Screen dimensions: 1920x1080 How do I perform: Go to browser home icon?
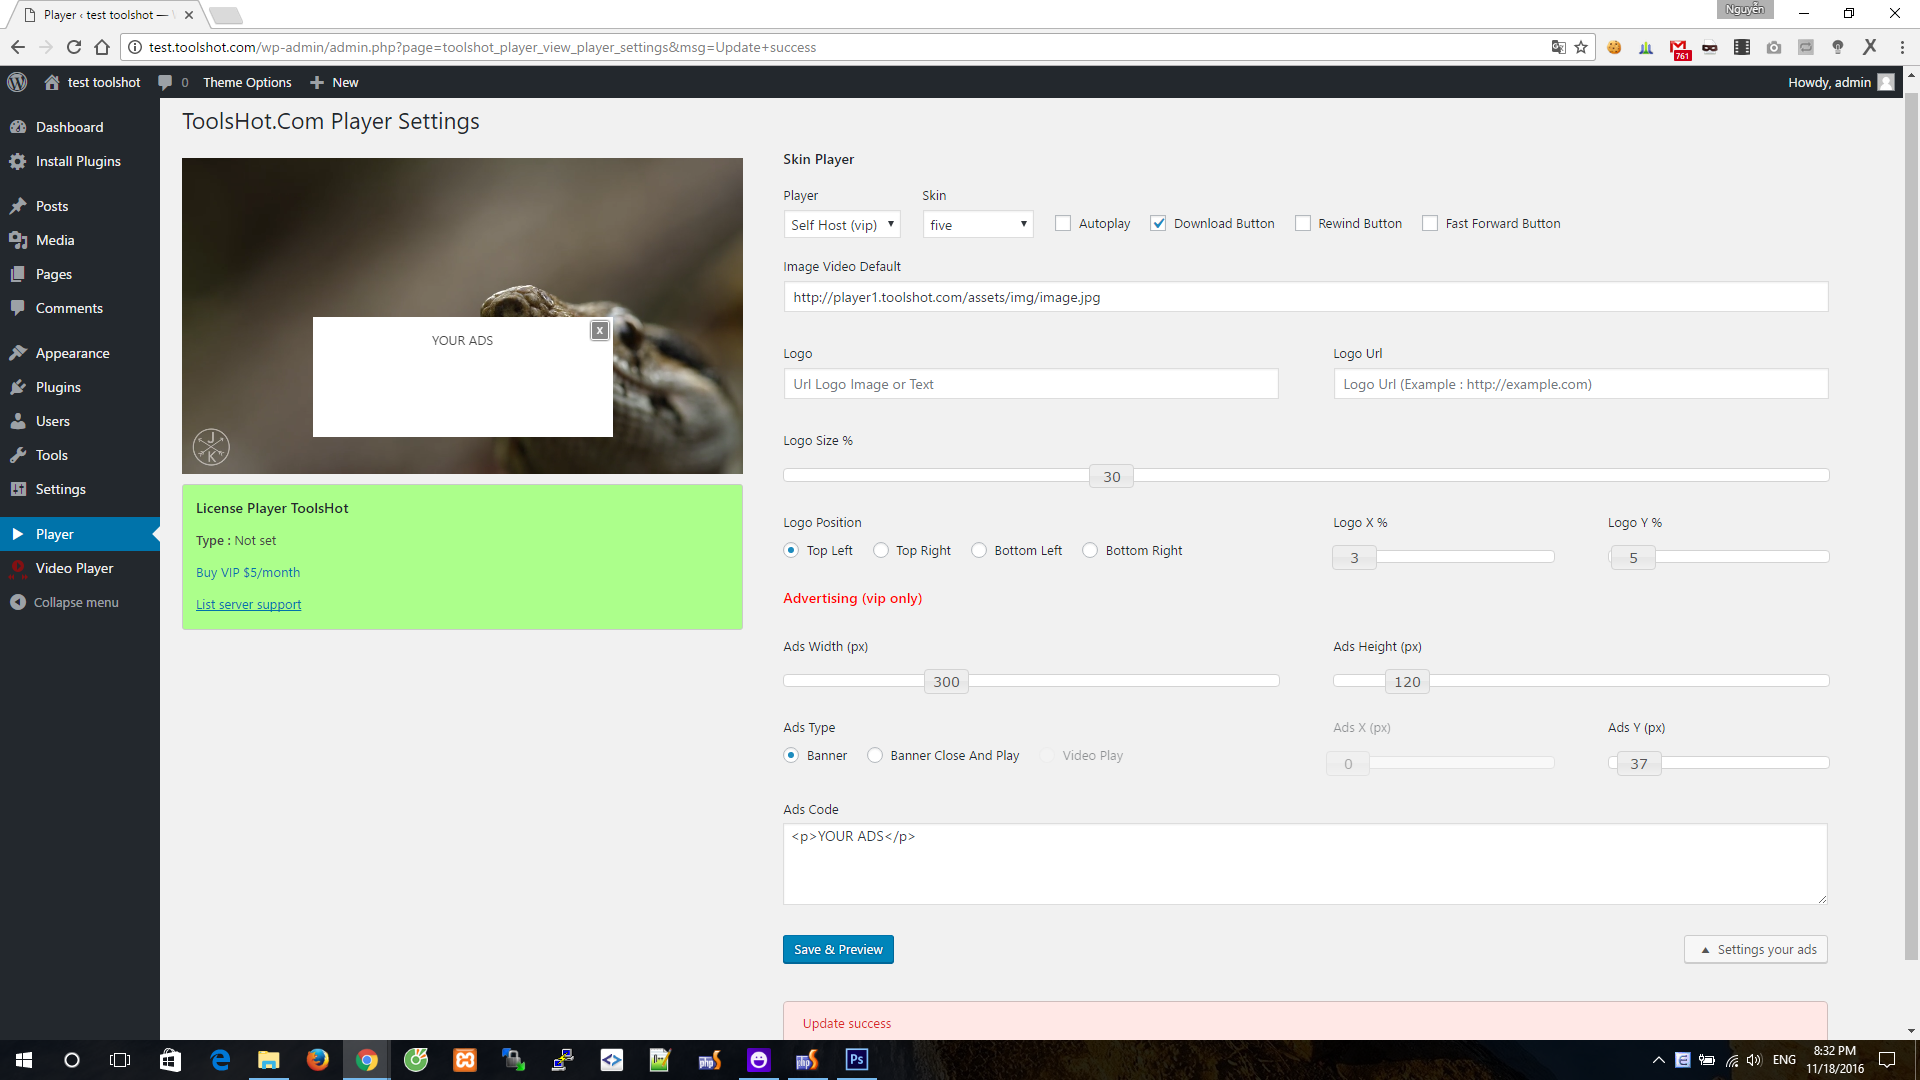coord(102,47)
